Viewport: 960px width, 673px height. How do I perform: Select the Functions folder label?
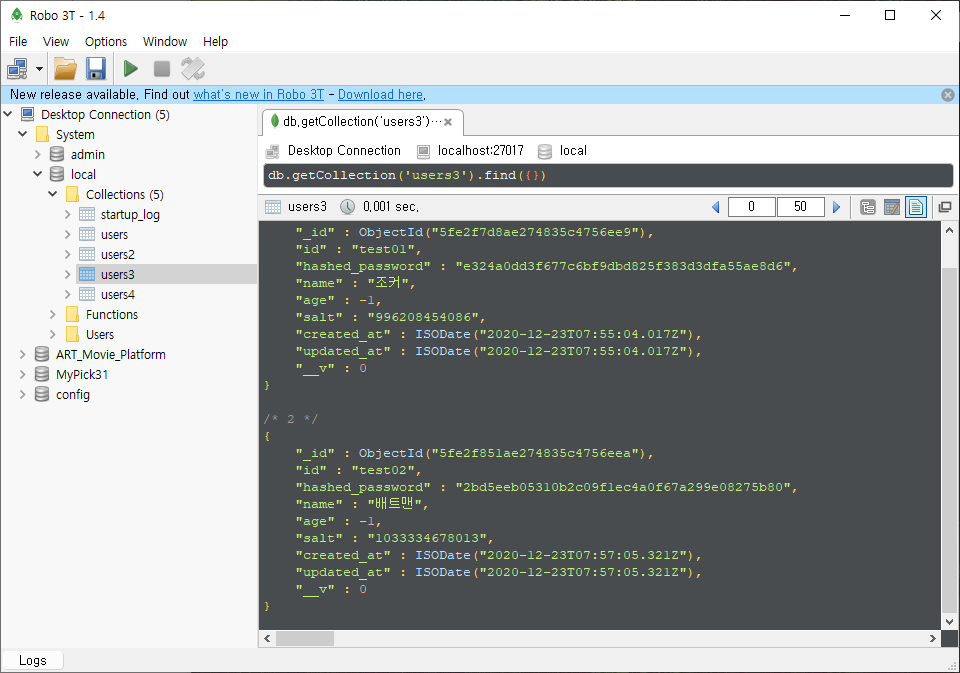tap(112, 315)
